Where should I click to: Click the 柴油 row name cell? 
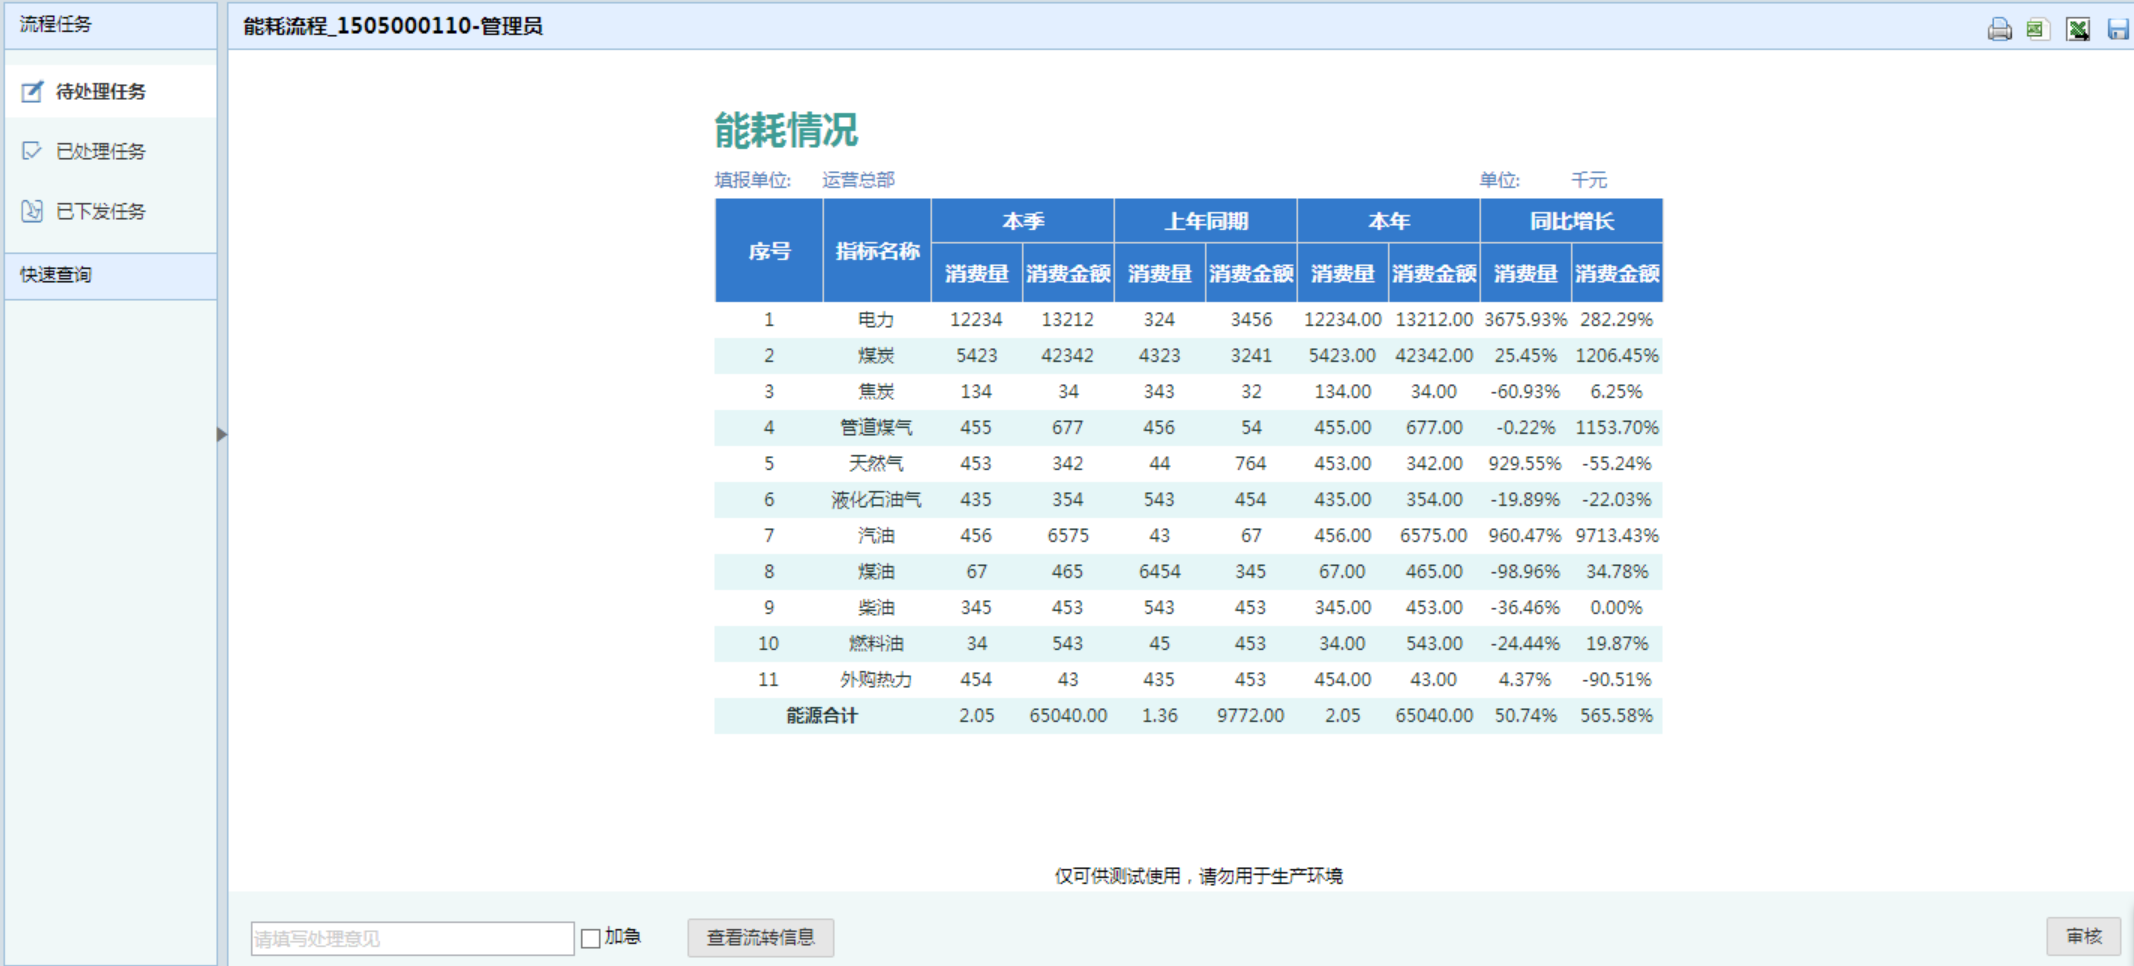876,608
